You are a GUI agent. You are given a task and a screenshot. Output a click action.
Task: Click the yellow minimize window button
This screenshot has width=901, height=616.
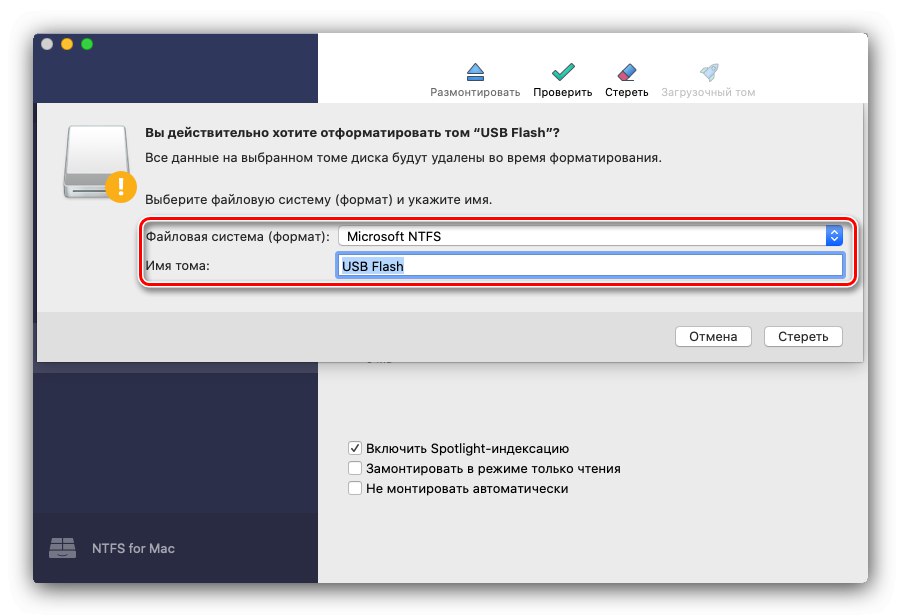click(x=67, y=44)
